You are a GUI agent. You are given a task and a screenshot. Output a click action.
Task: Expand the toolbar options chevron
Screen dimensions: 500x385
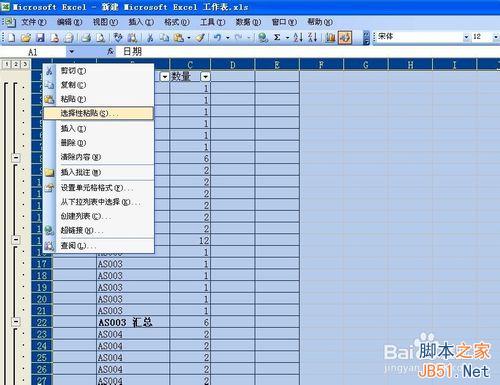(366, 38)
